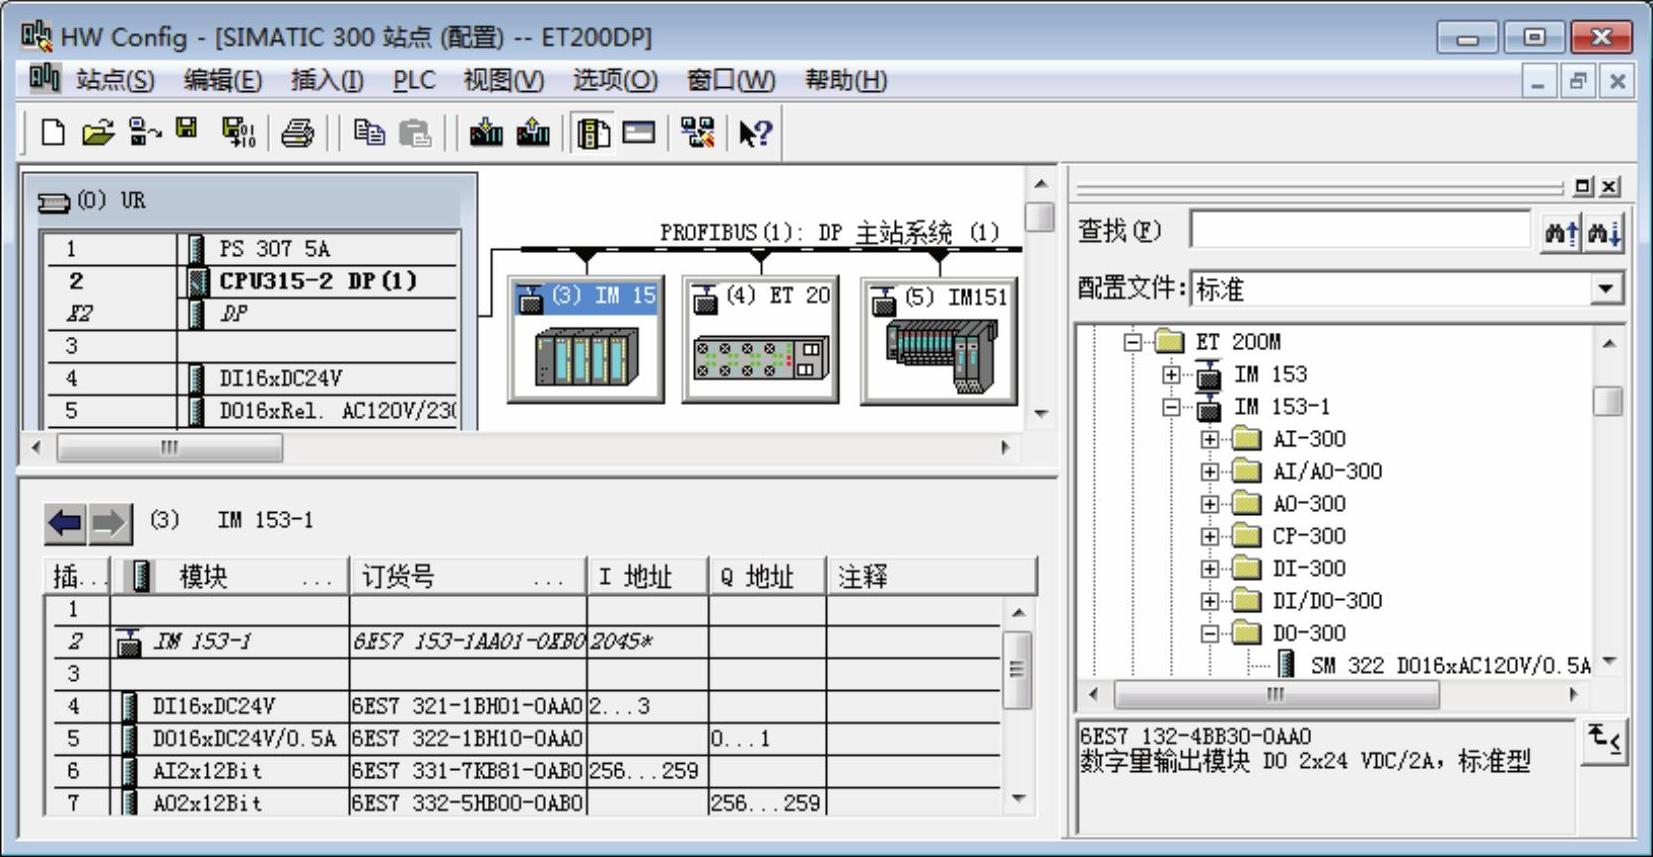Collapse the ET 200M tree node
Image resolution: width=1653 pixels, height=857 pixels.
coord(1132,342)
